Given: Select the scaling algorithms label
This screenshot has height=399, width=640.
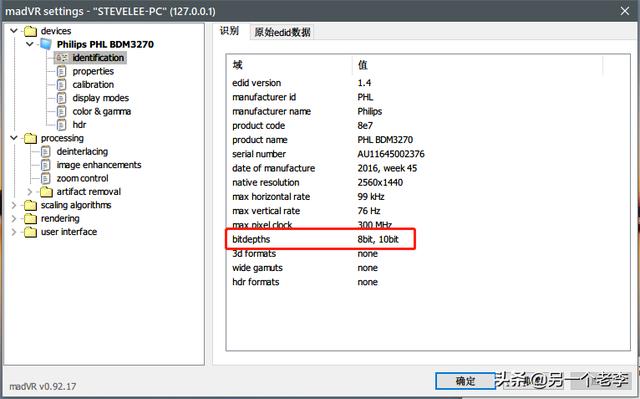Looking at the screenshot, I should pyautogui.click(x=76, y=205).
